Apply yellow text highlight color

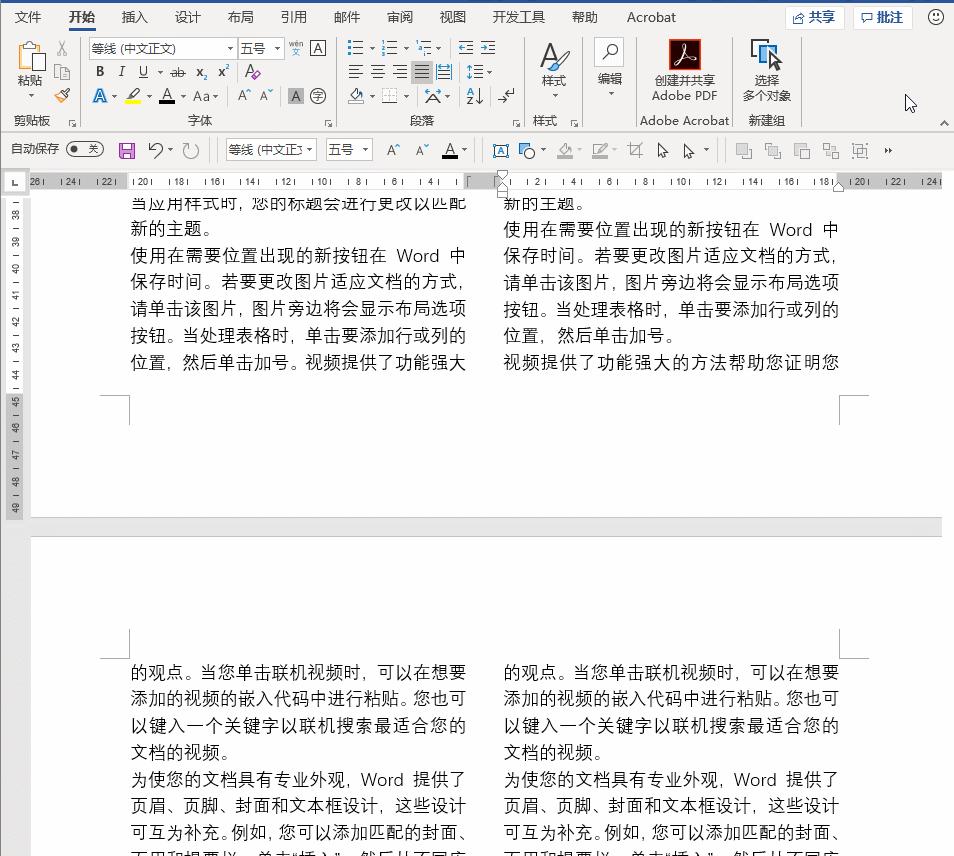pos(133,96)
